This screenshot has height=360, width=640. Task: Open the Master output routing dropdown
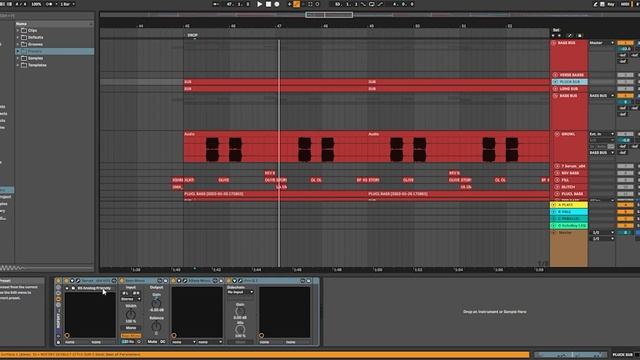coord(602,43)
